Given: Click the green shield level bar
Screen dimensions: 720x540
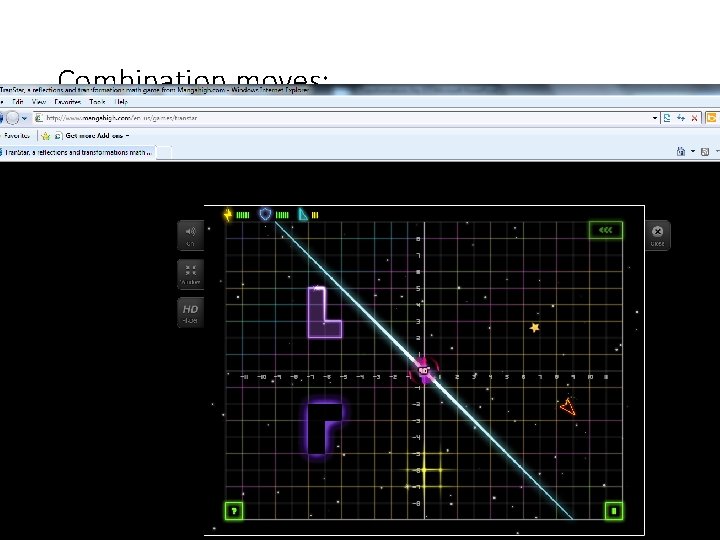Looking at the screenshot, I should point(282,215).
